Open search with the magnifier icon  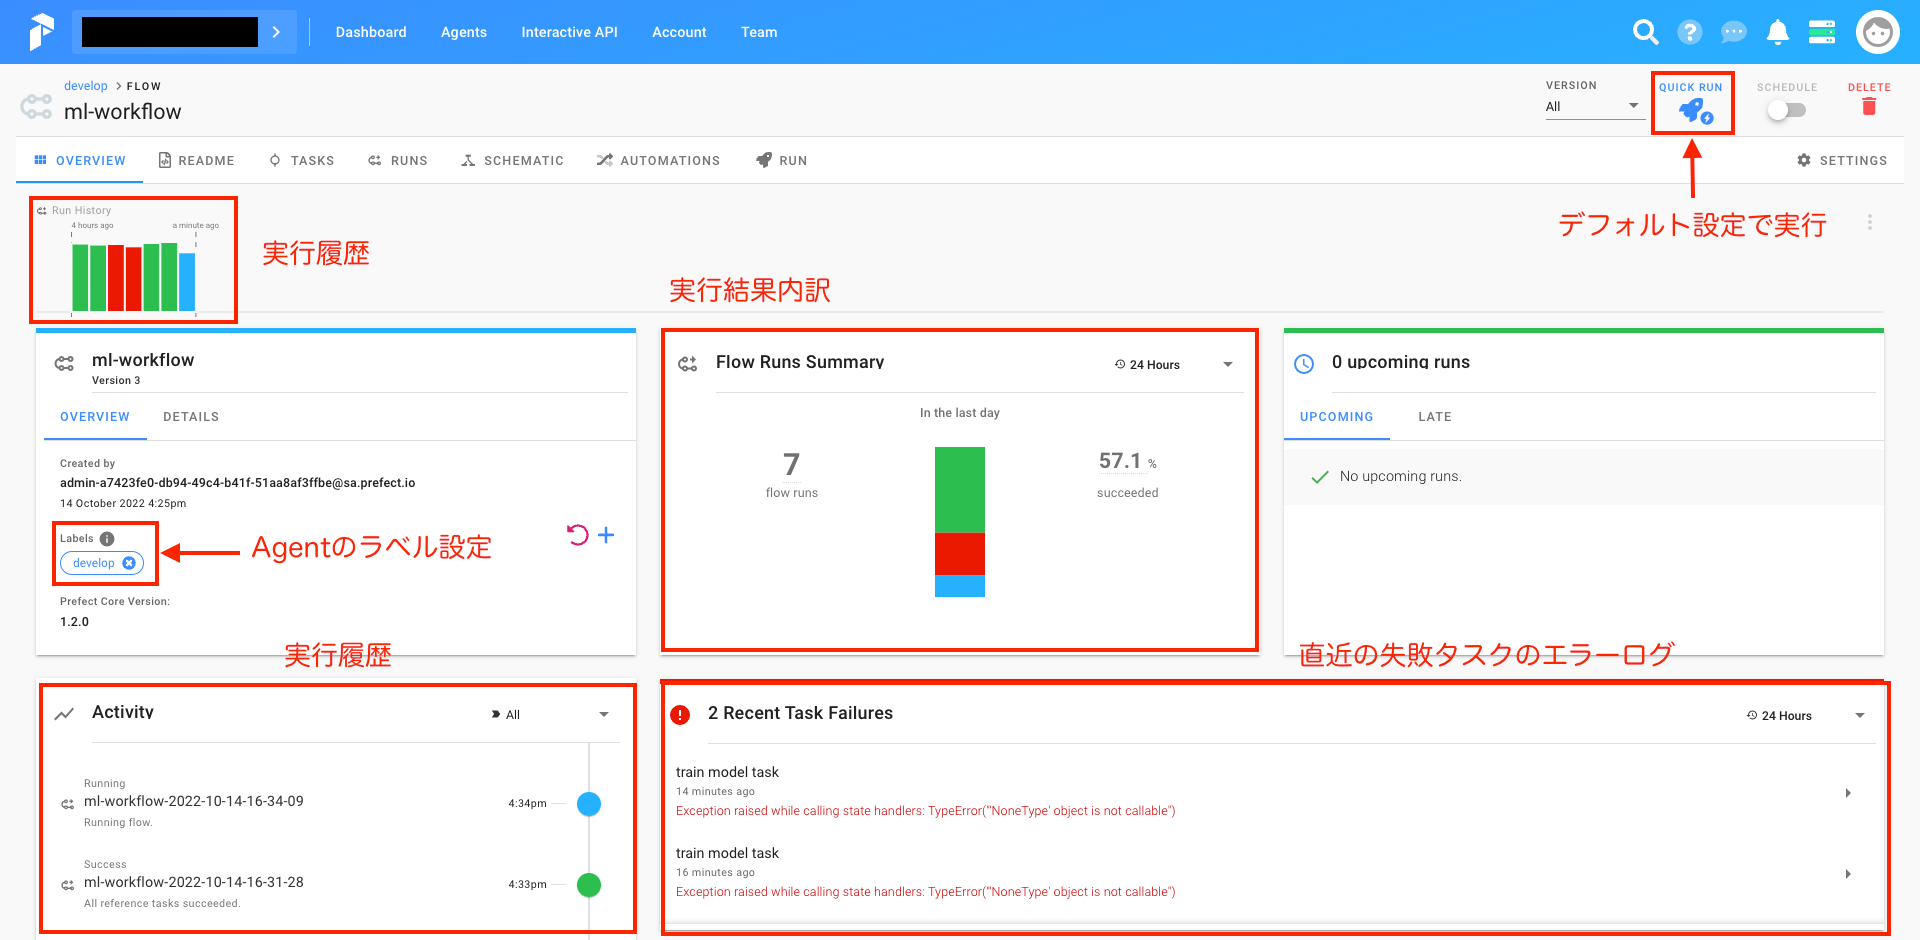1645,31
